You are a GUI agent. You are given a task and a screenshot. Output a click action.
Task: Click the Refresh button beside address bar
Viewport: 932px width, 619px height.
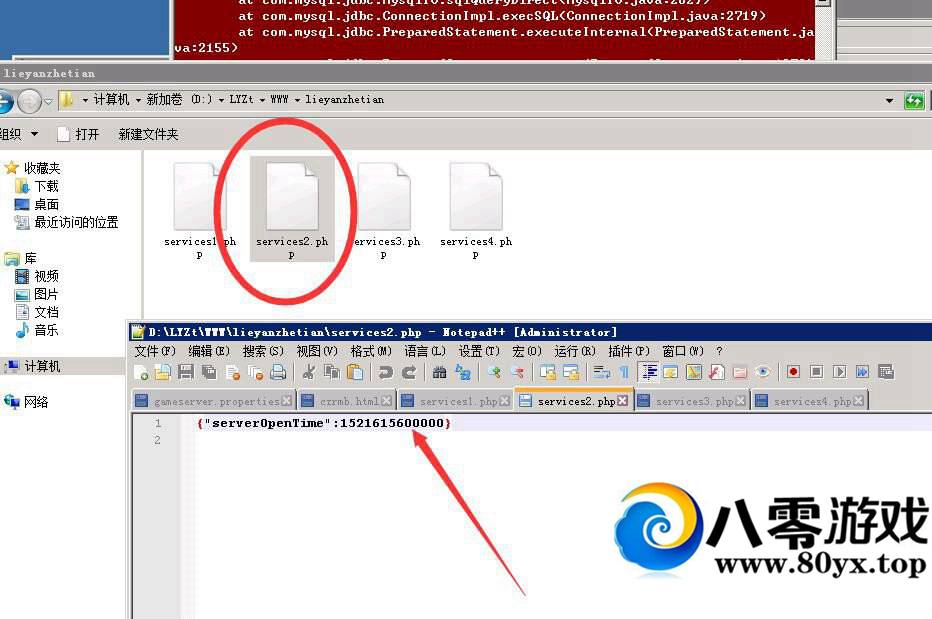[914, 100]
